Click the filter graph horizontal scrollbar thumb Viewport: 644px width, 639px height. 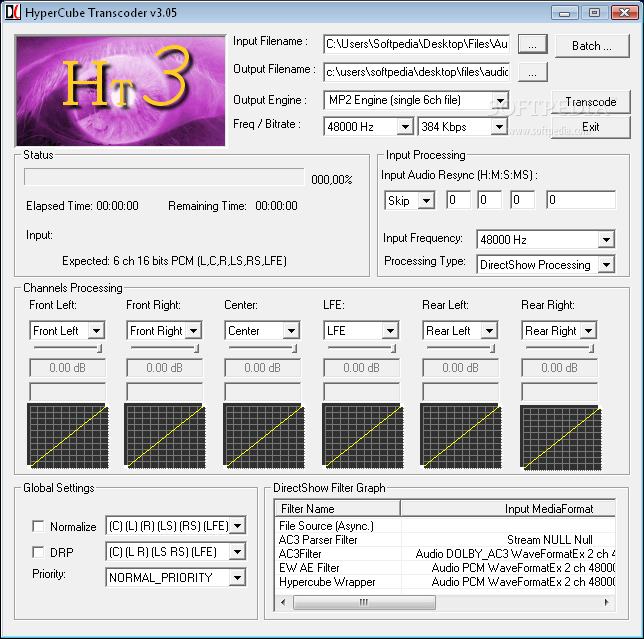(x=364, y=602)
